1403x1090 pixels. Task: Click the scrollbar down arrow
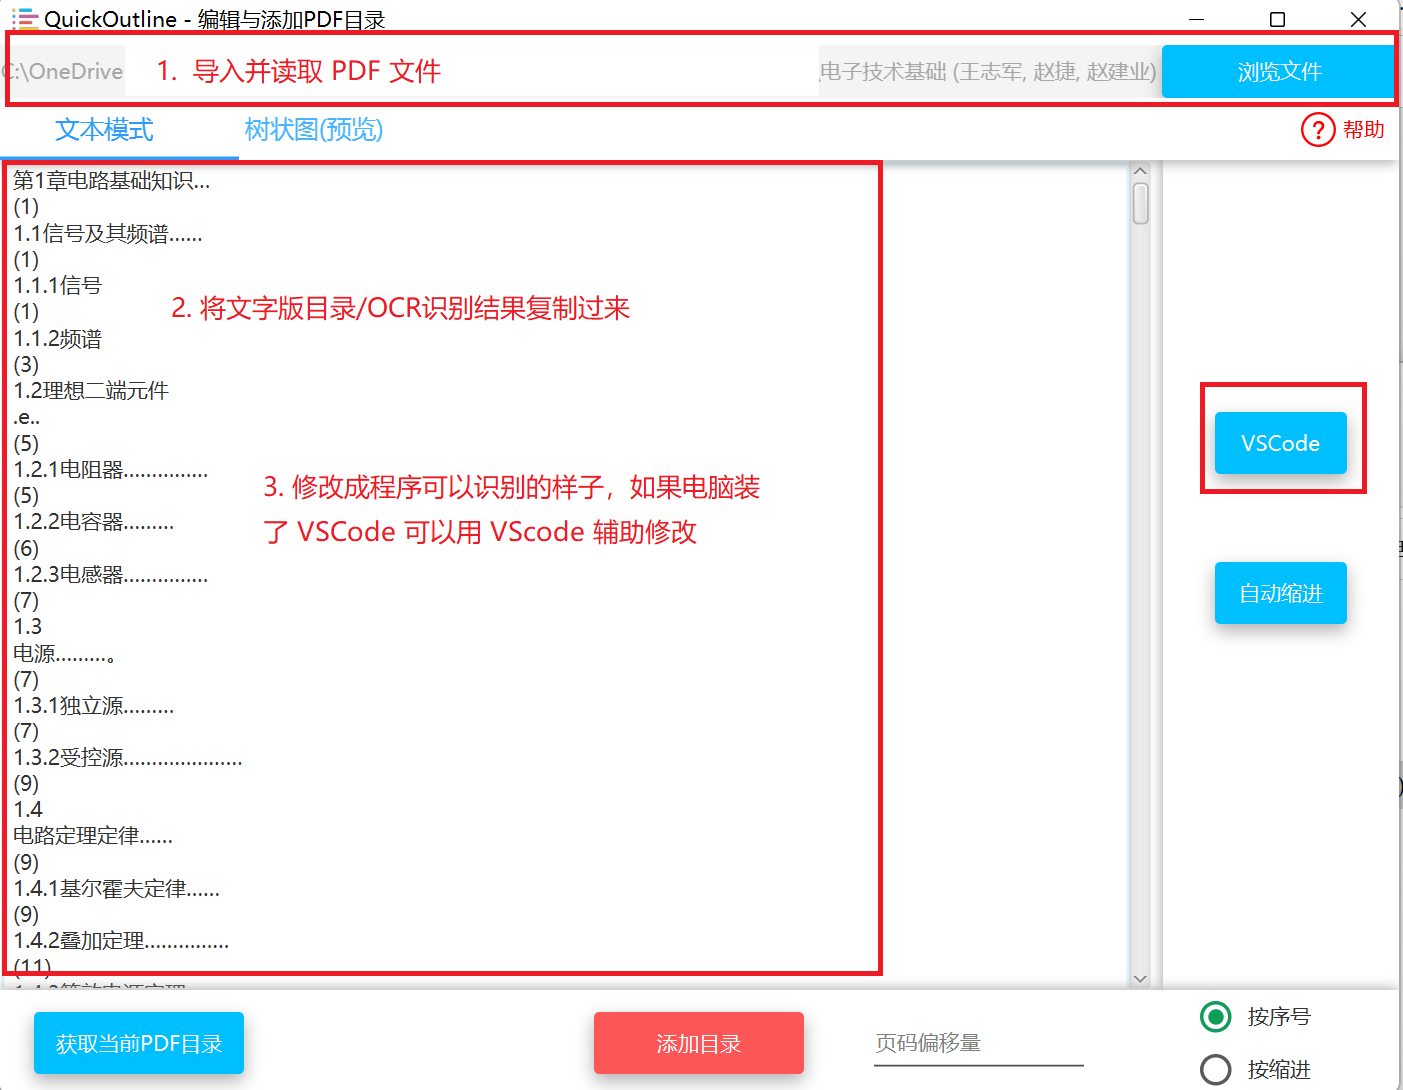(1140, 979)
